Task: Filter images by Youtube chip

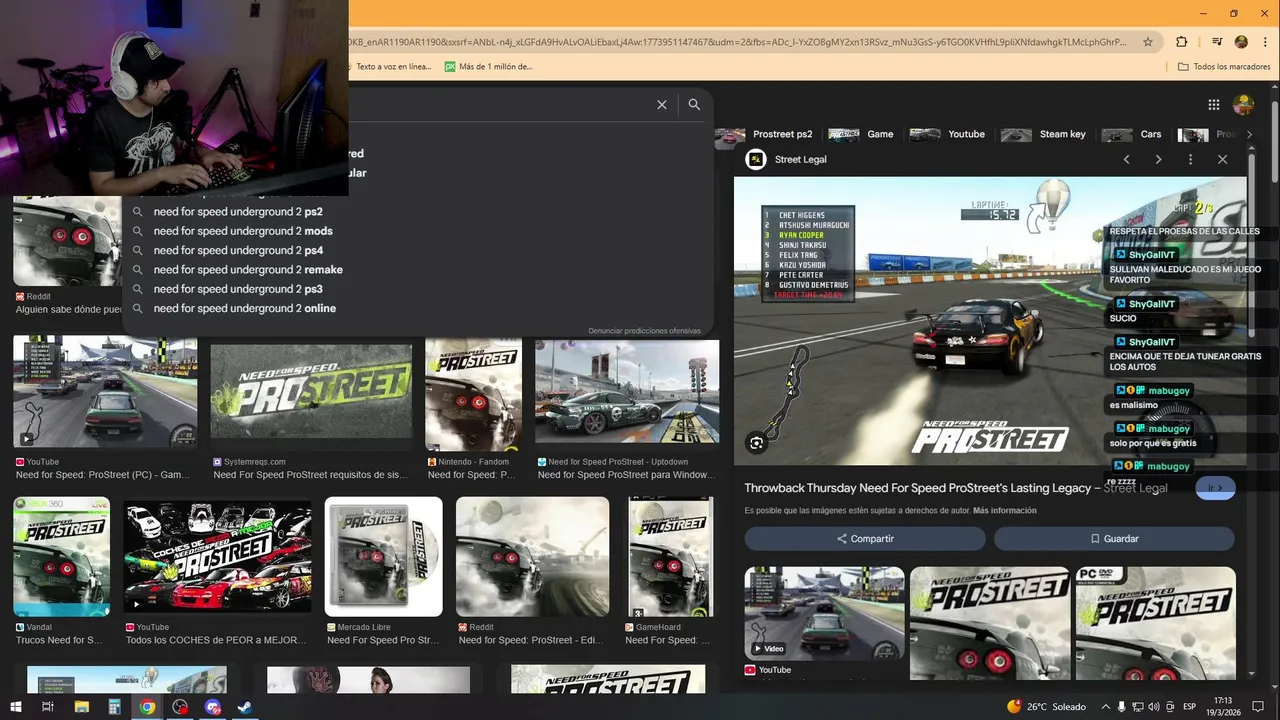Action: coord(947,134)
